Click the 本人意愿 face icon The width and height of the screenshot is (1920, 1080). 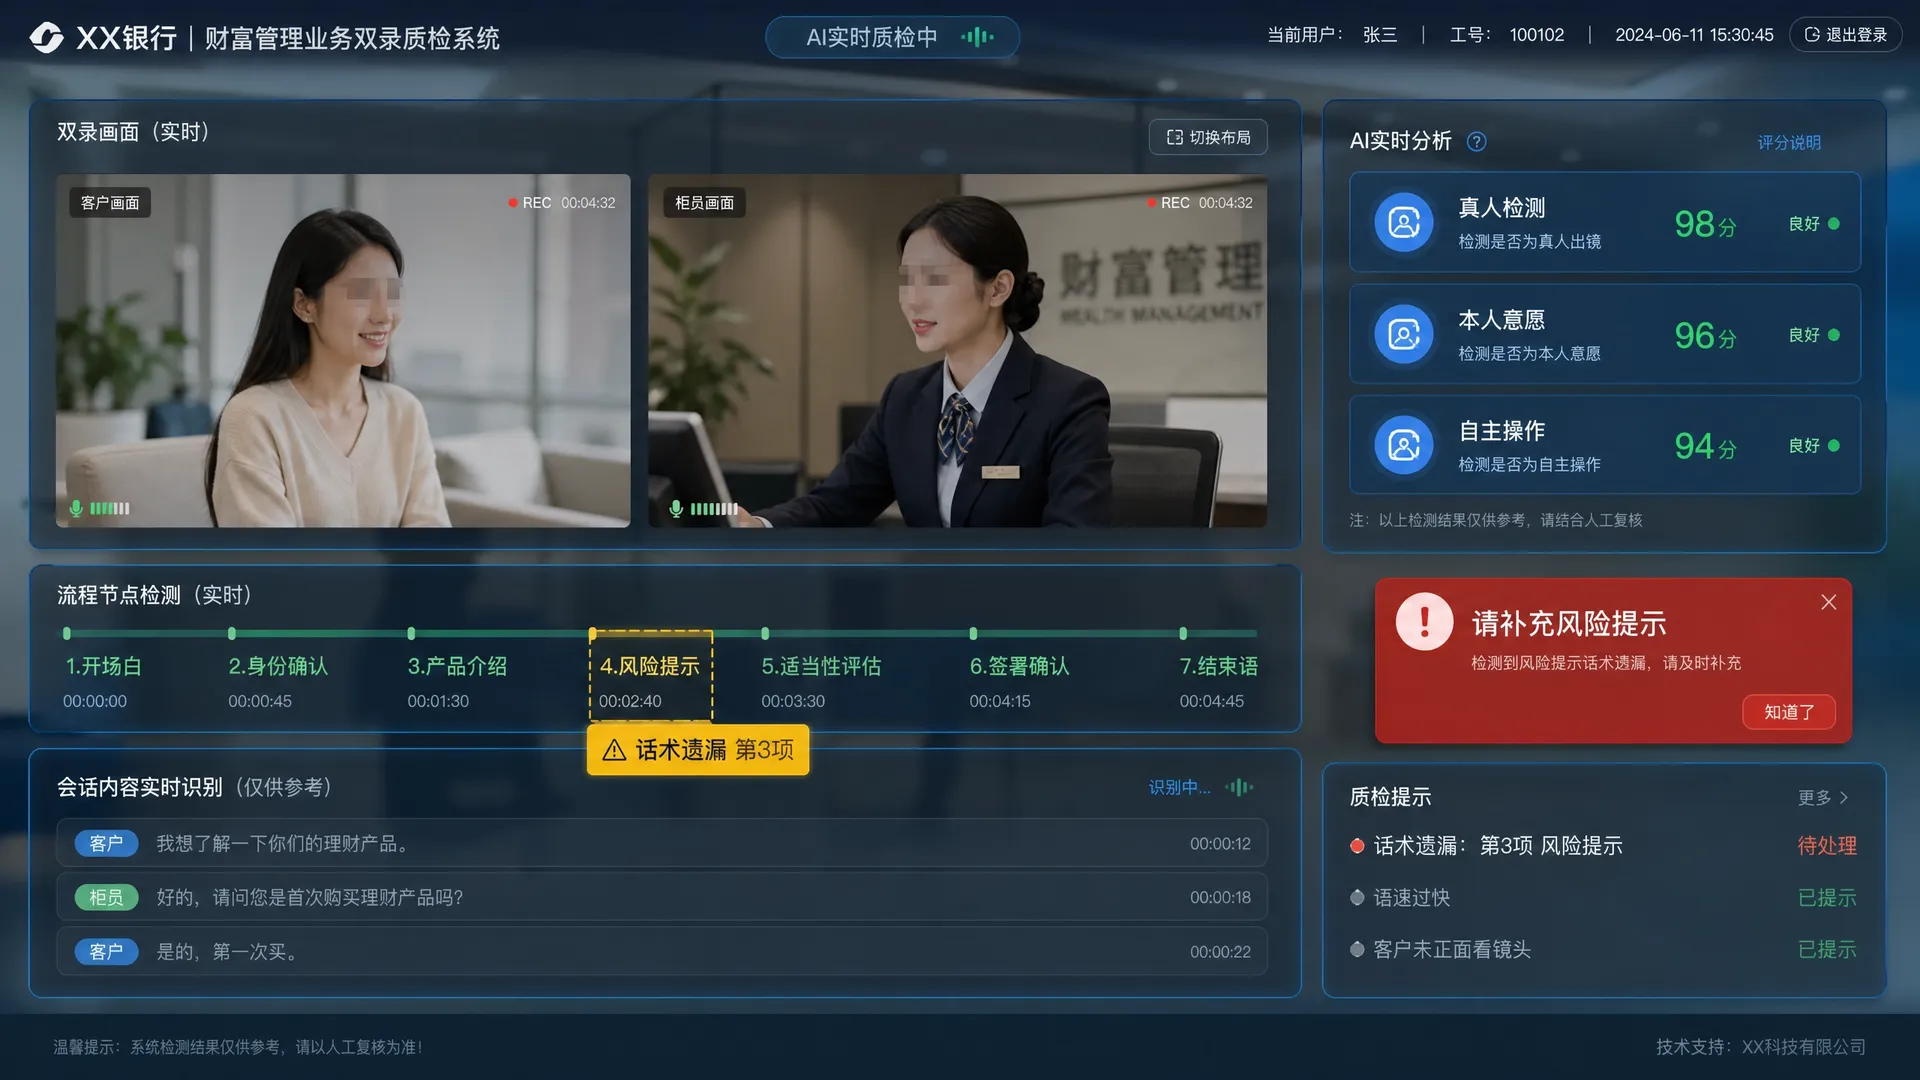[1404, 334]
